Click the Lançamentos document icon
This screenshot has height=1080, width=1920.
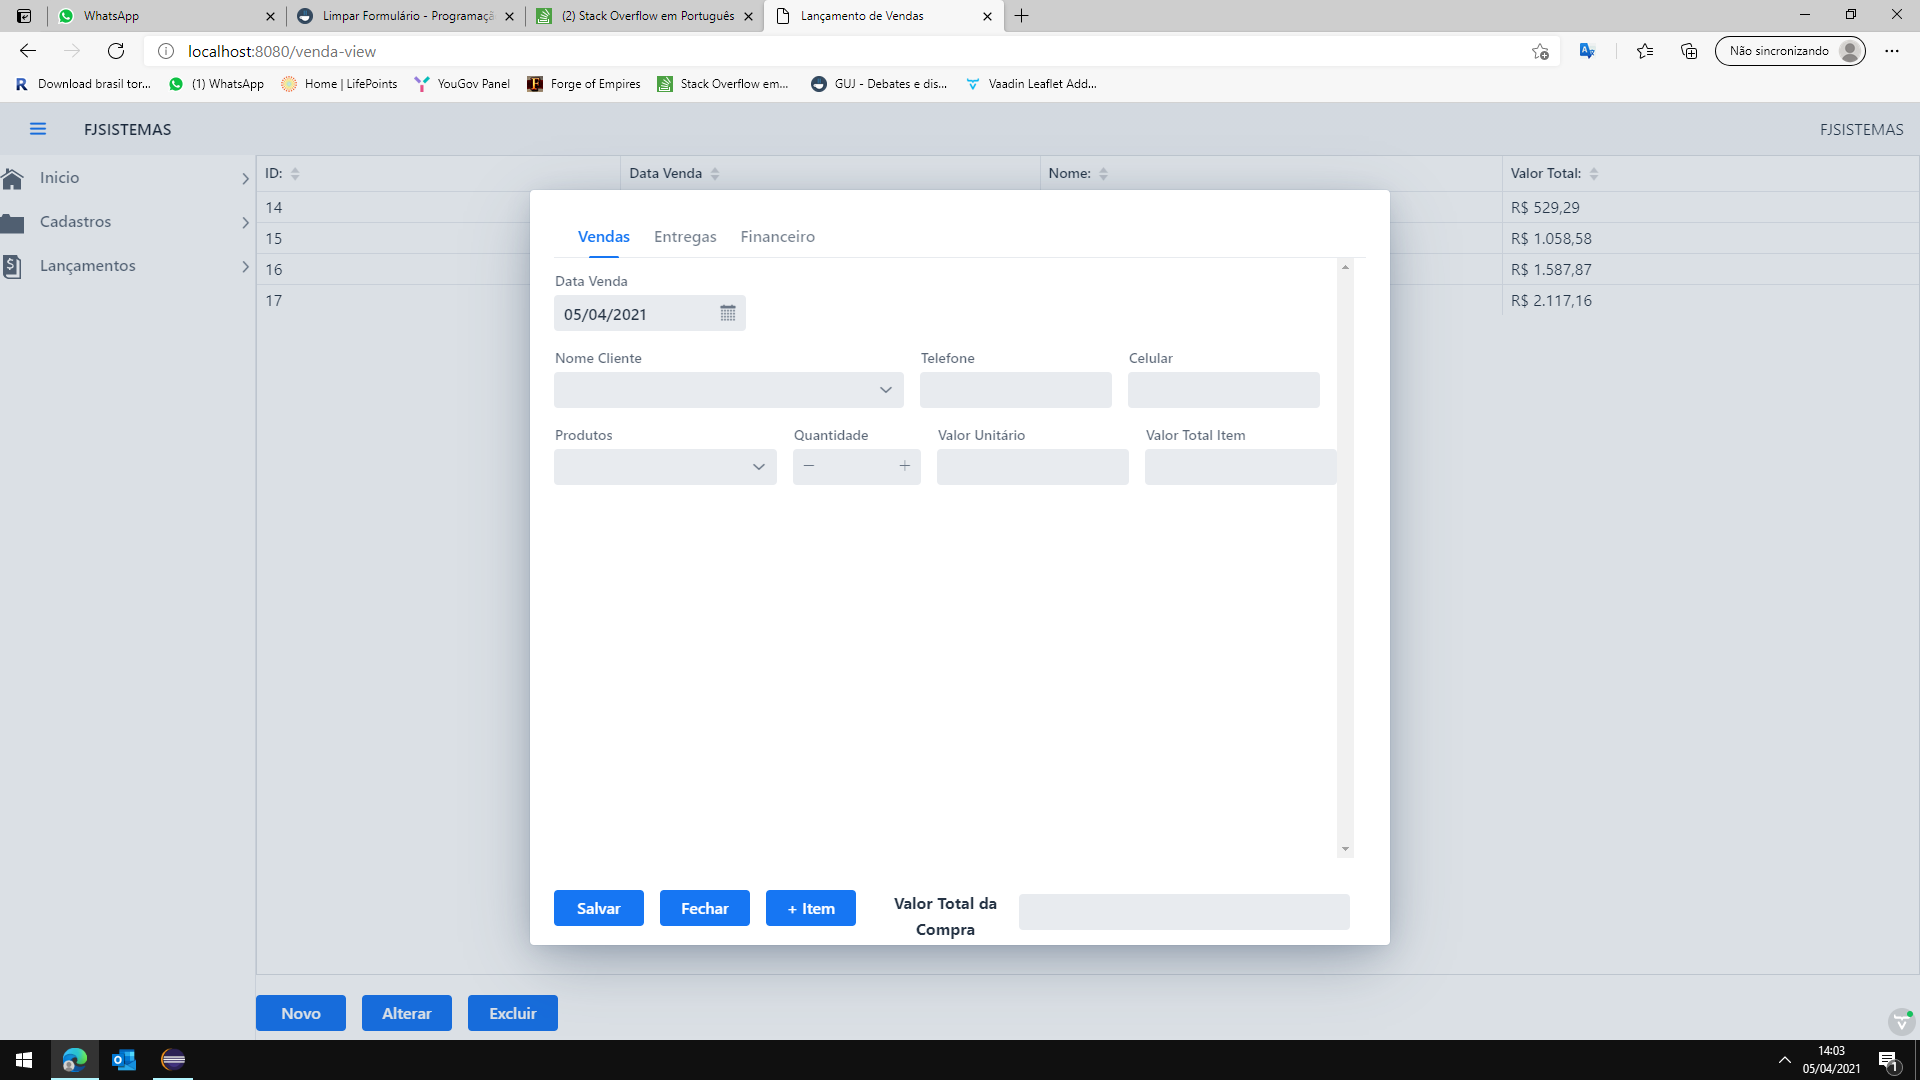(13, 266)
